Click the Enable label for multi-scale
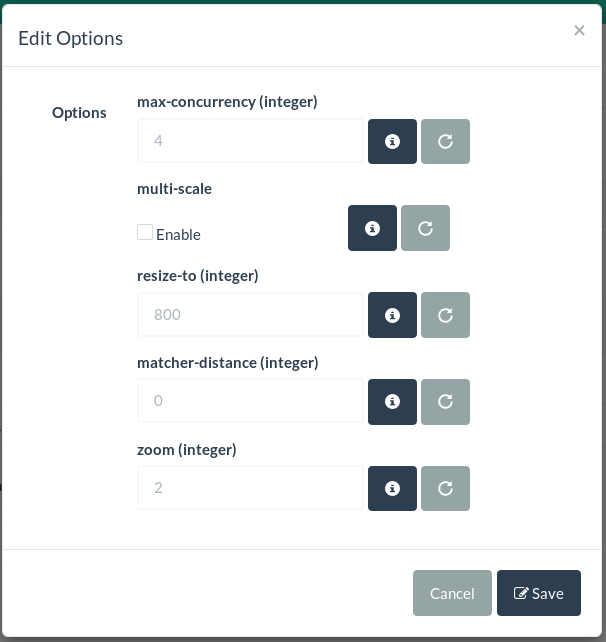Image resolution: width=606 pixels, height=642 pixels. [178, 235]
